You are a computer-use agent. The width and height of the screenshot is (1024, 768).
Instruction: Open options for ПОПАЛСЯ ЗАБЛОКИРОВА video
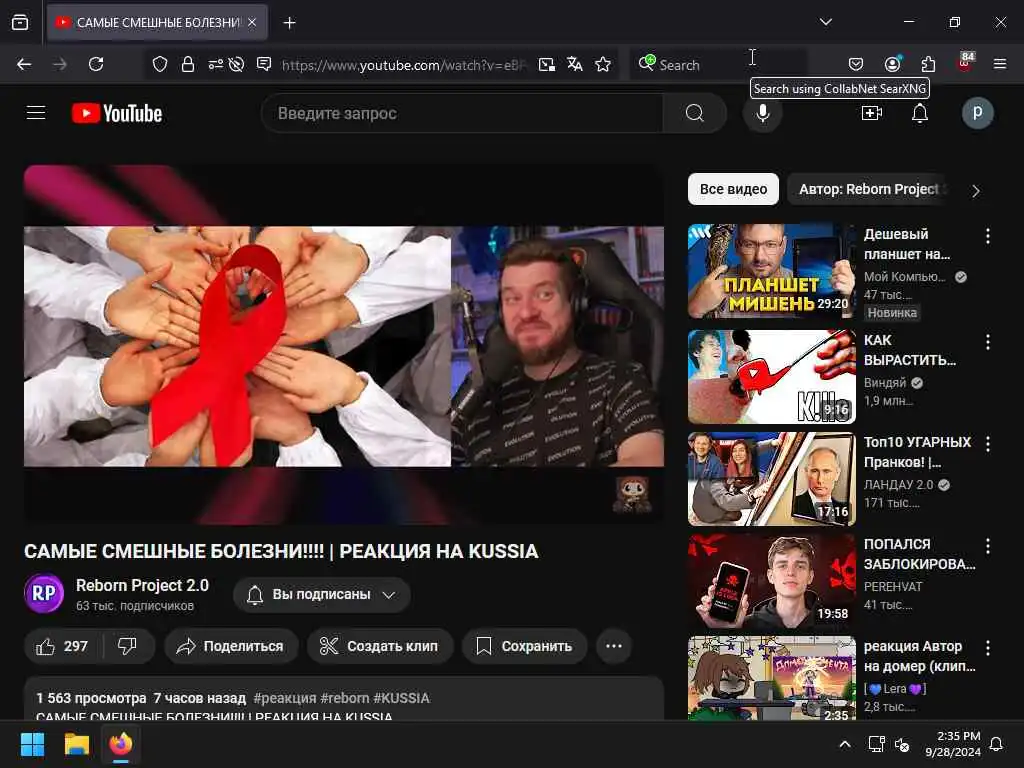coord(987,546)
